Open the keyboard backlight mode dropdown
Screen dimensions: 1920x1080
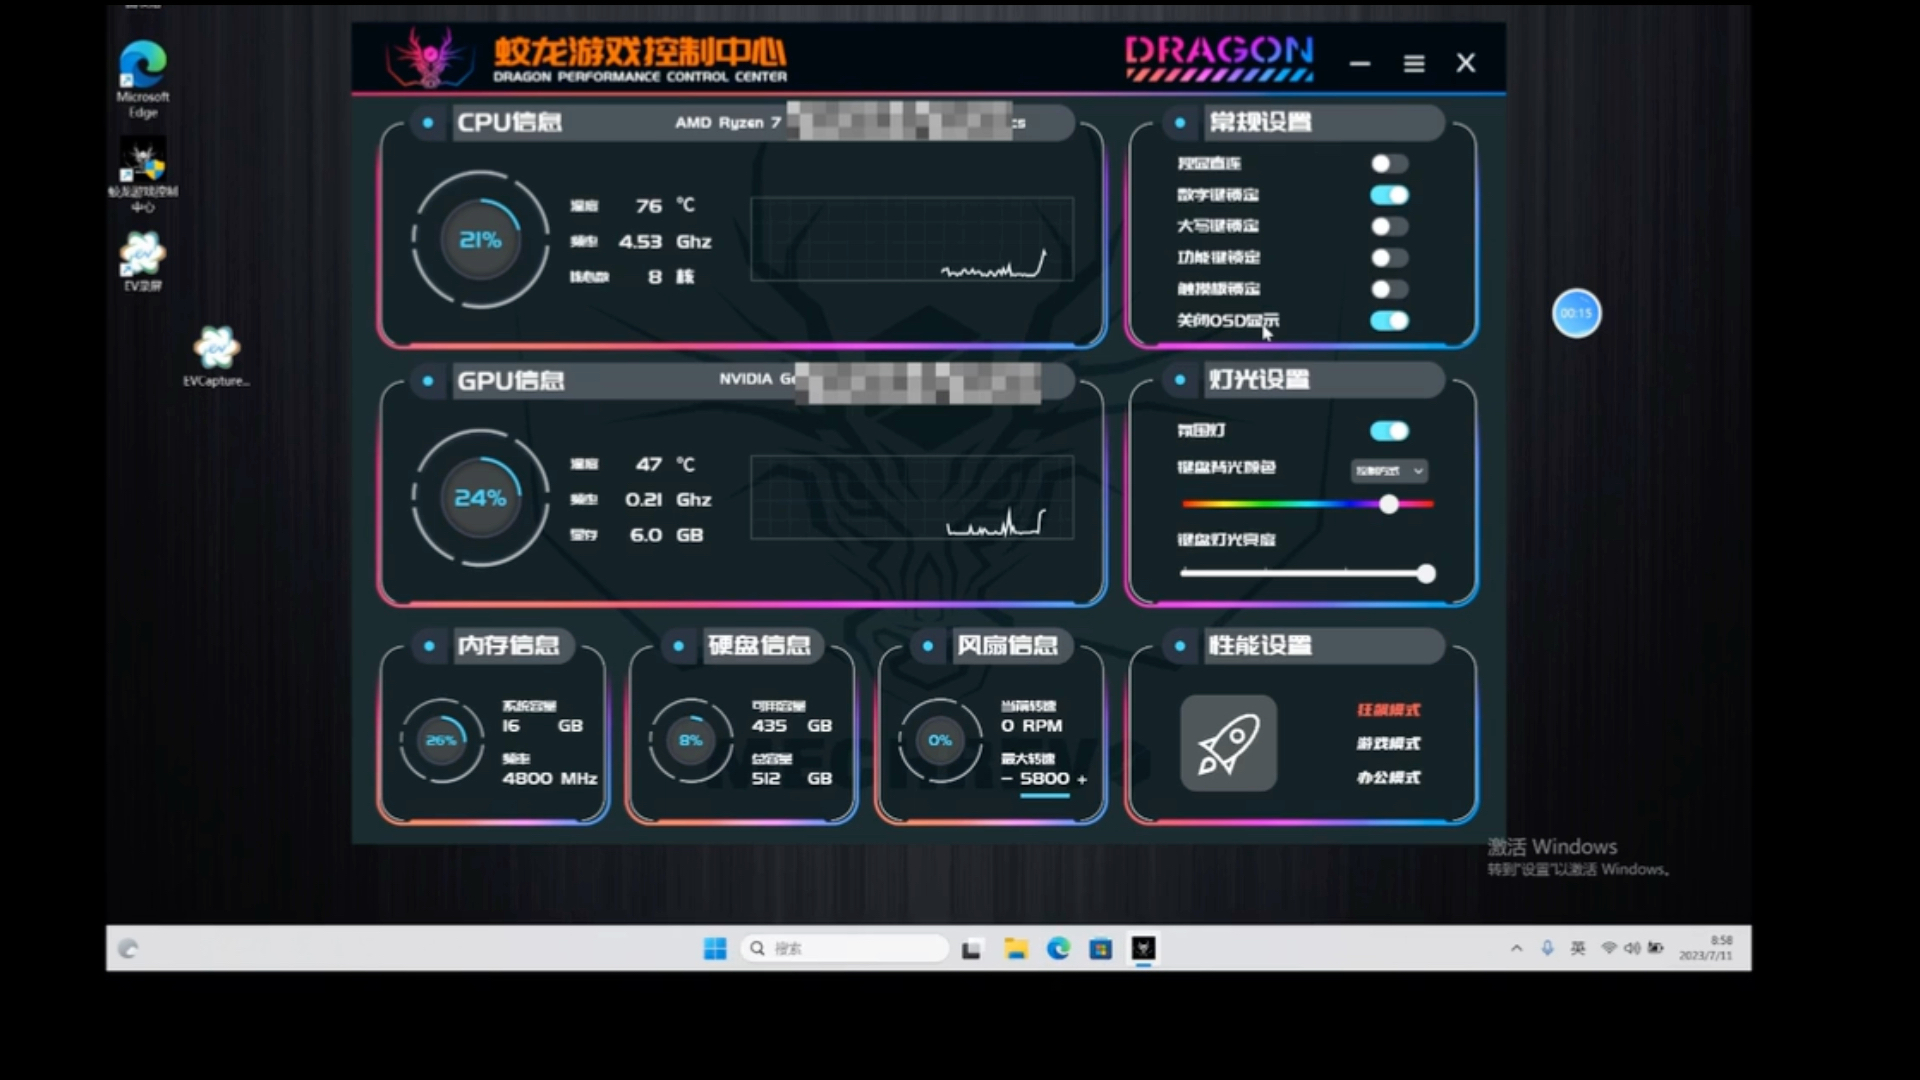[1389, 471]
